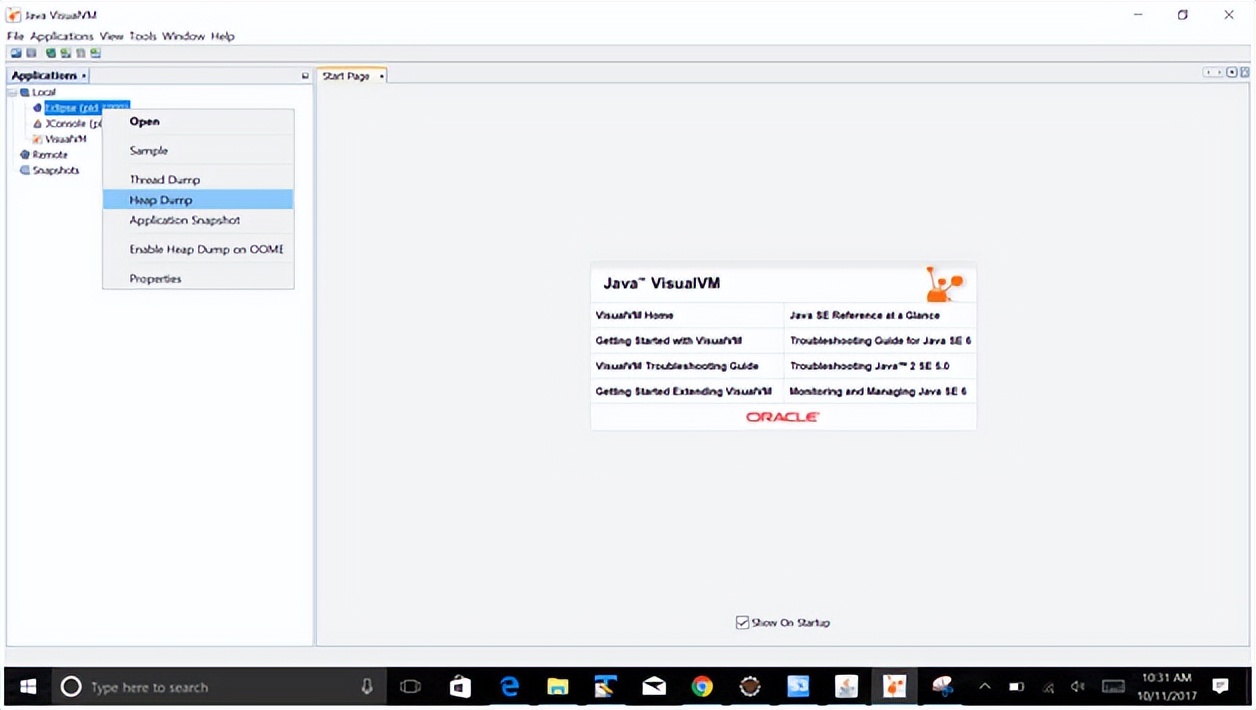The height and width of the screenshot is (710, 1256).
Task: Close the Start Page tab
Action: coord(381,76)
